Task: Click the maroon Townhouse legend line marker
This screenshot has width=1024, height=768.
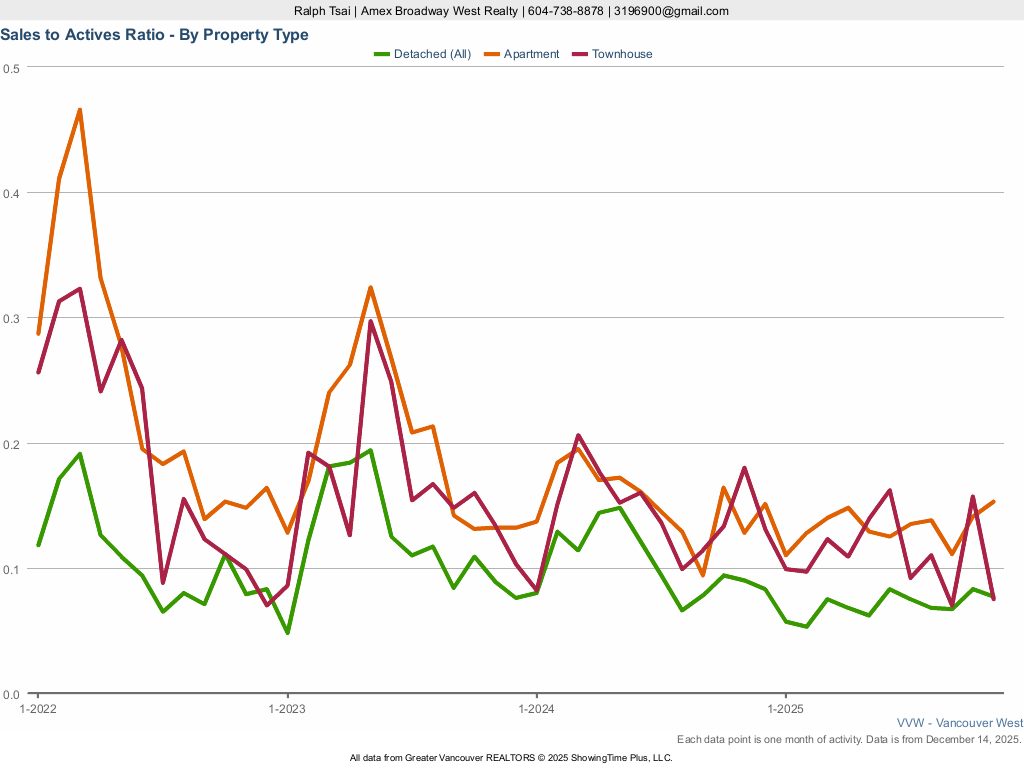Action: pyautogui.click(x=579, y=54)
